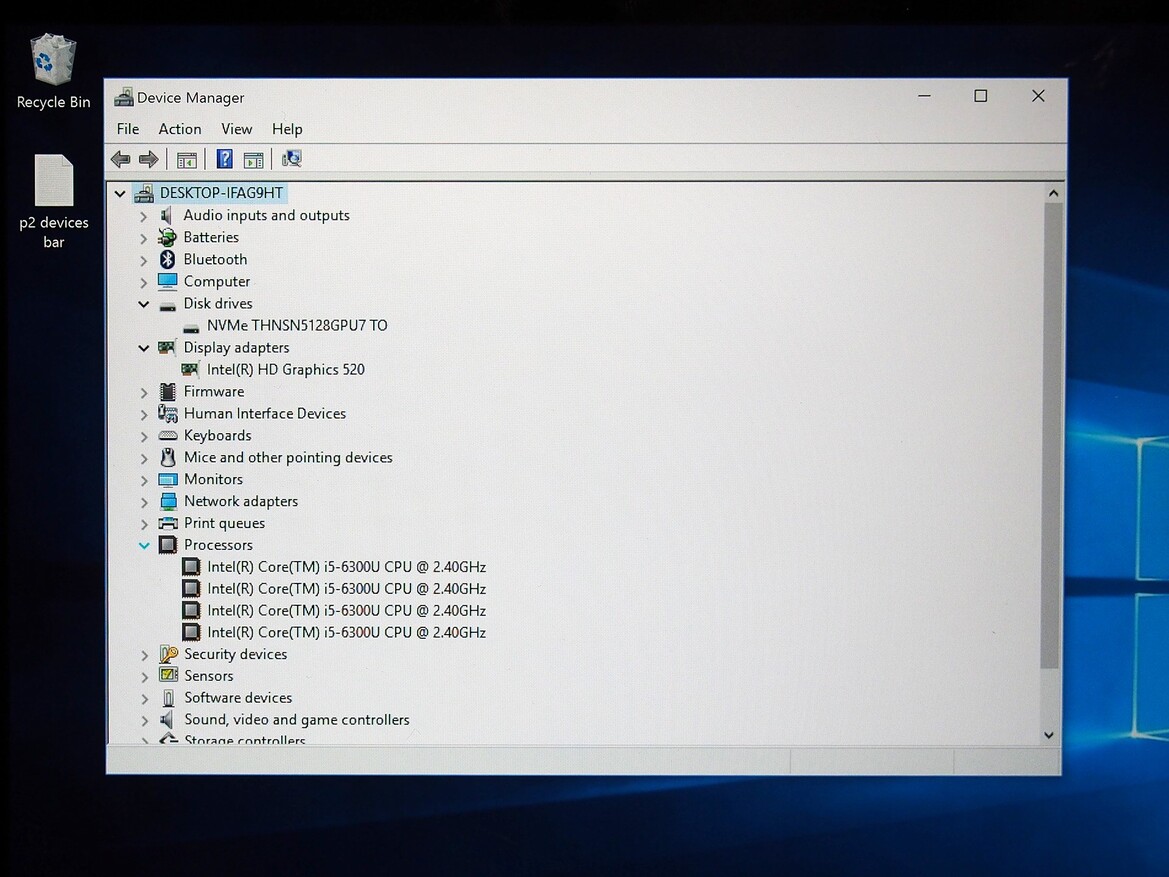The width and height of the screenshot is (1169, 877).
Task: Click the Software devices category icon
Action: tap(168, 698)
